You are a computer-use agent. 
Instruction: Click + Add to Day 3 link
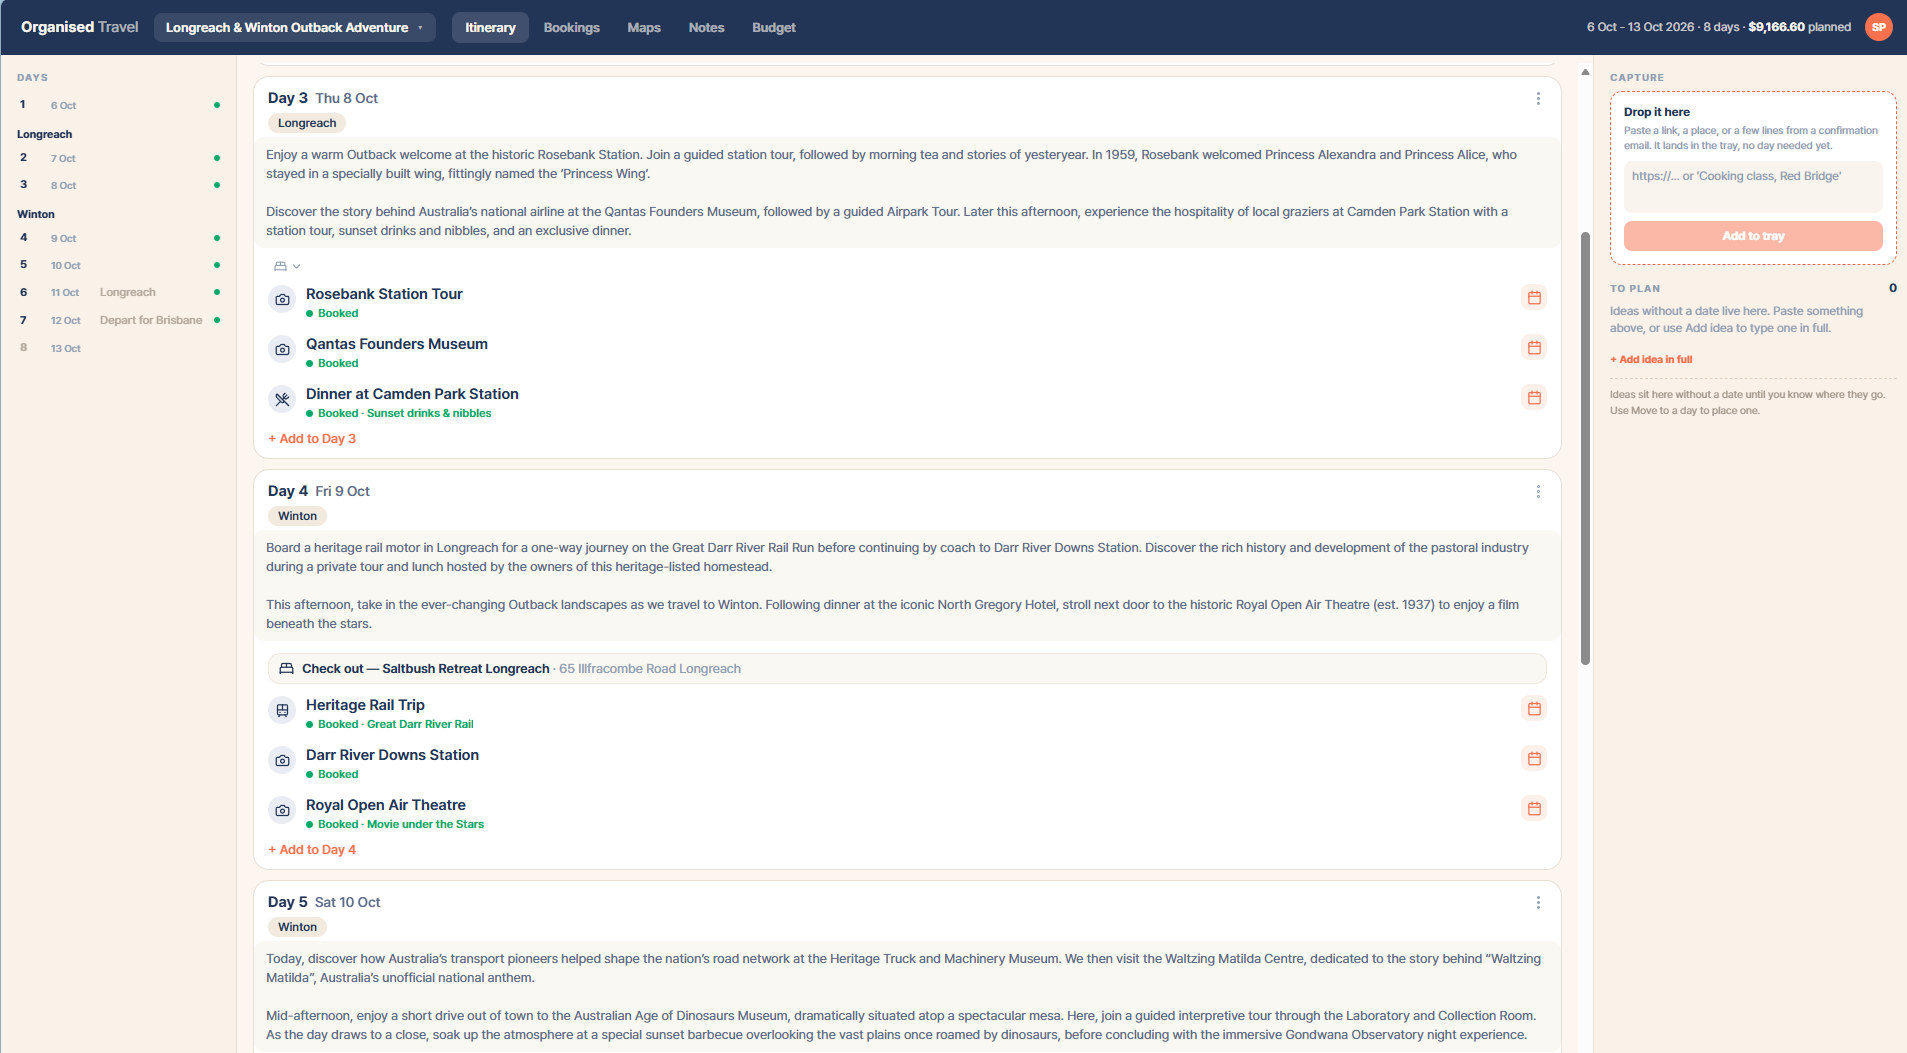(312, 439)
